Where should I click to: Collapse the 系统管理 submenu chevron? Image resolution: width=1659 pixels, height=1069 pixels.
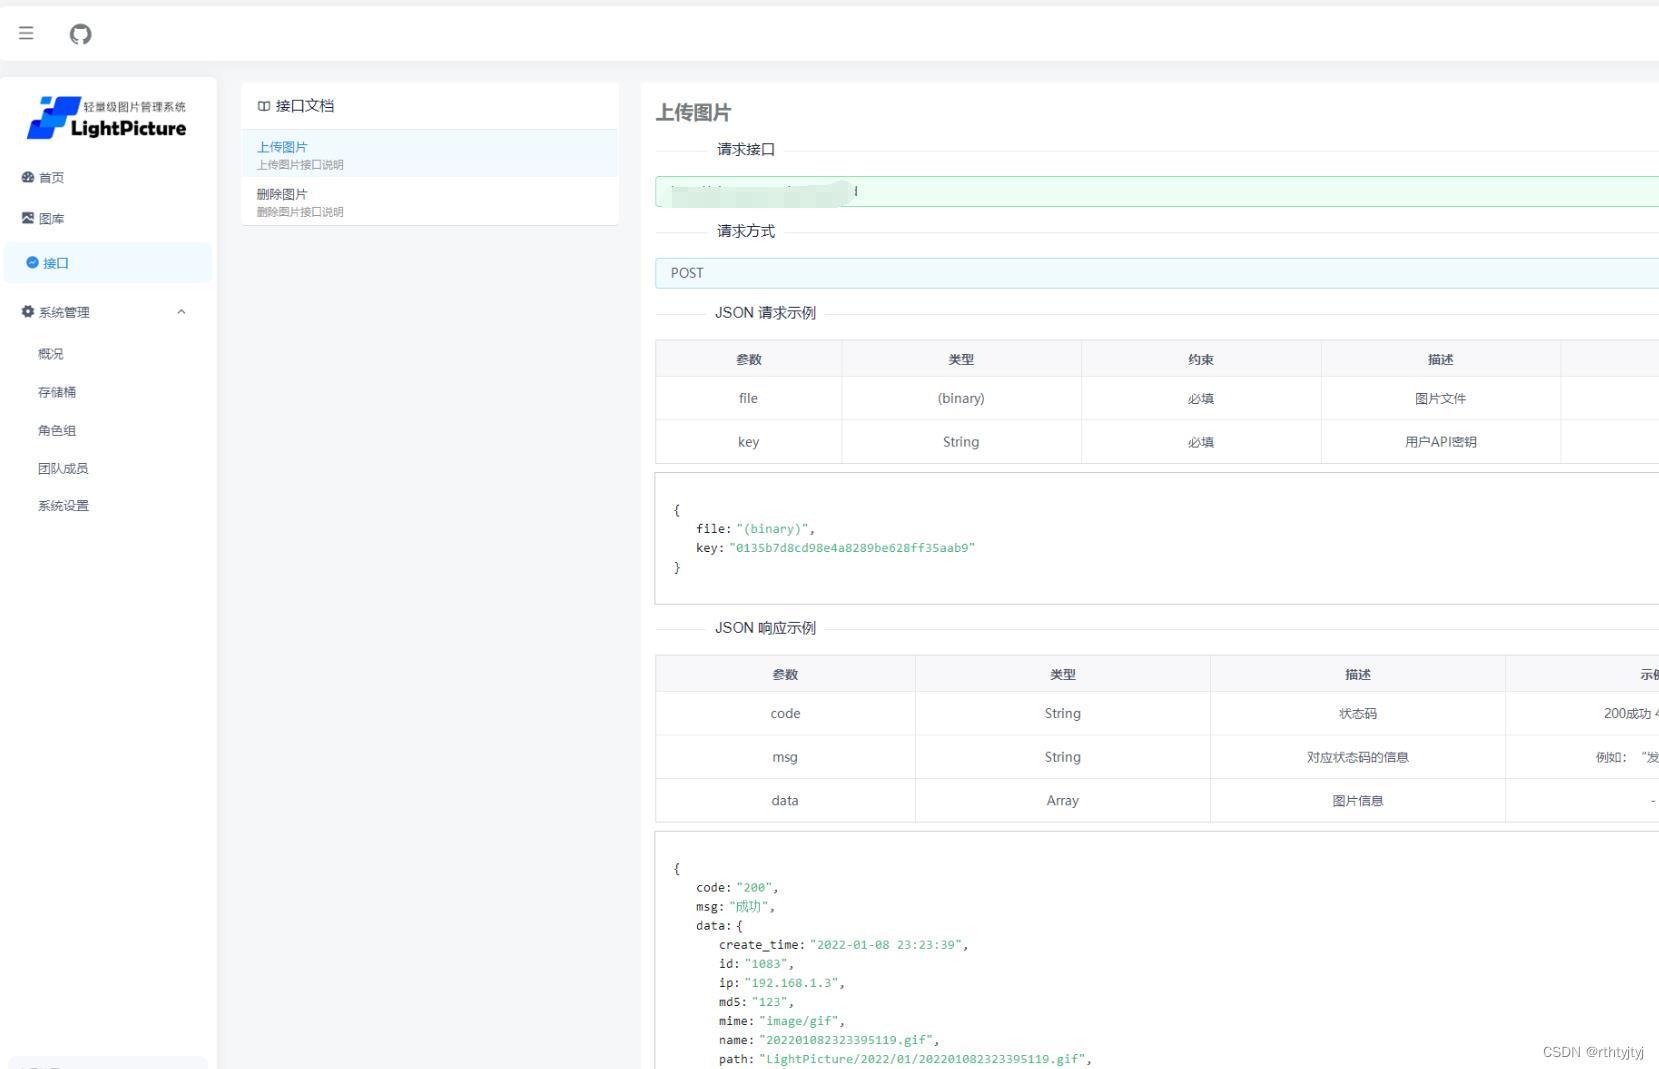click(181, 312)
